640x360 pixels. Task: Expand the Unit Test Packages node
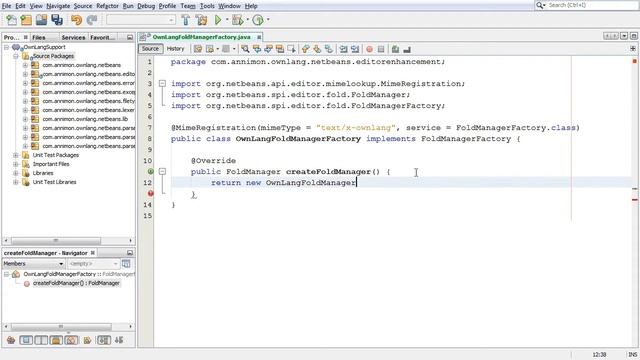click(x=16, y=155)
